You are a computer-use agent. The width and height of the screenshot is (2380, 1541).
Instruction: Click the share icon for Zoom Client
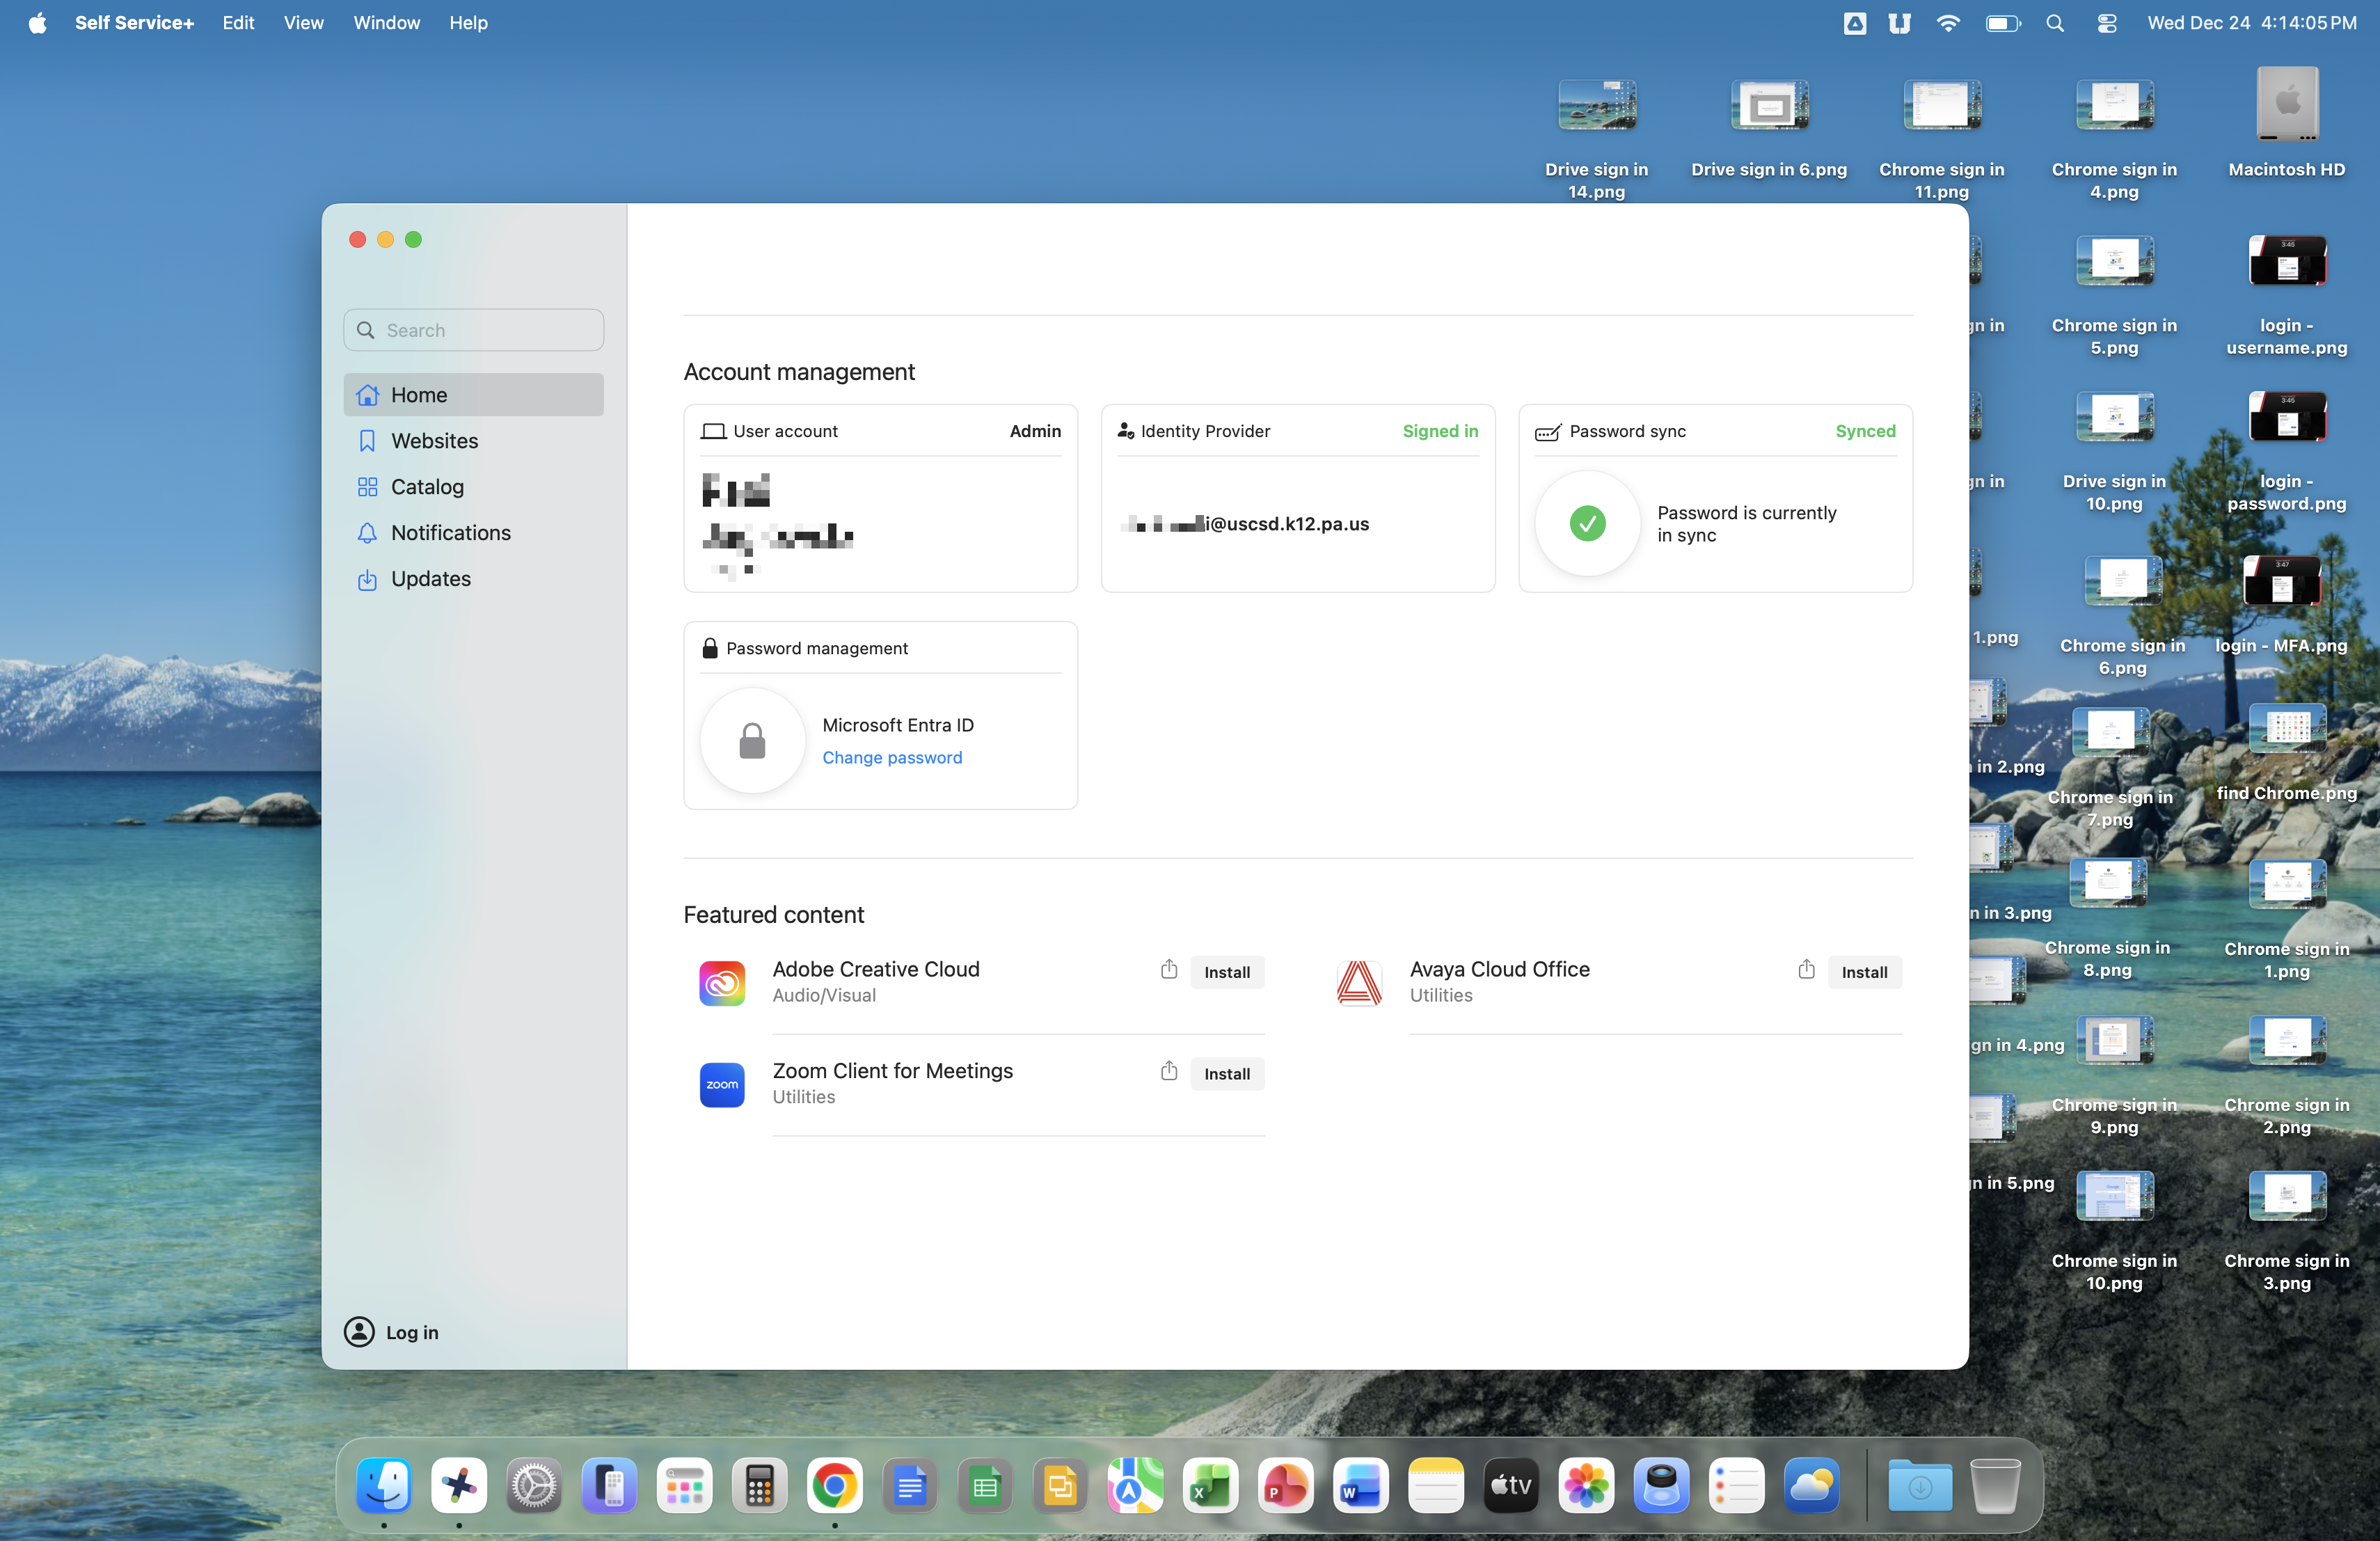point(1169,1072)
